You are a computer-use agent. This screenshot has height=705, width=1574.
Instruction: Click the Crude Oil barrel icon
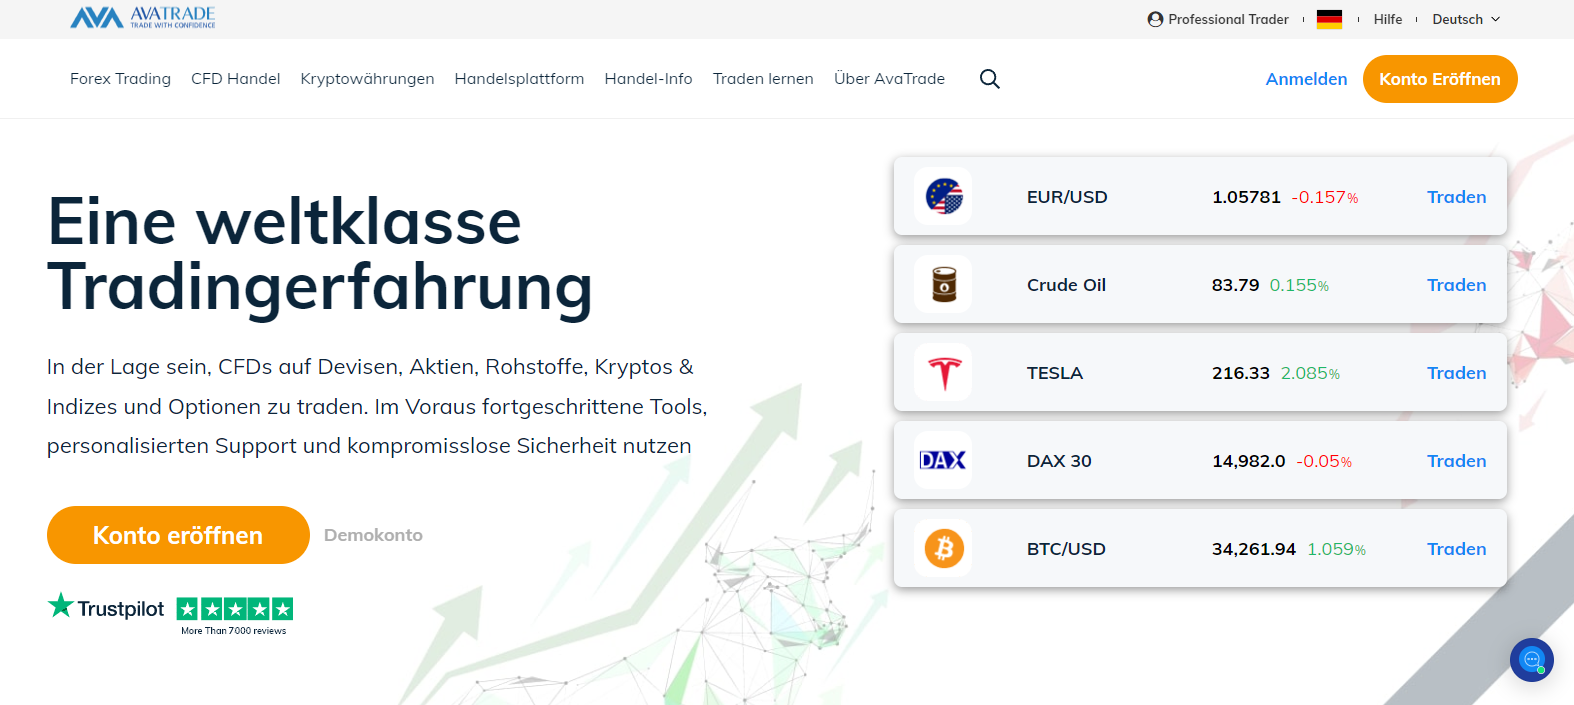(x=944, y=285)
